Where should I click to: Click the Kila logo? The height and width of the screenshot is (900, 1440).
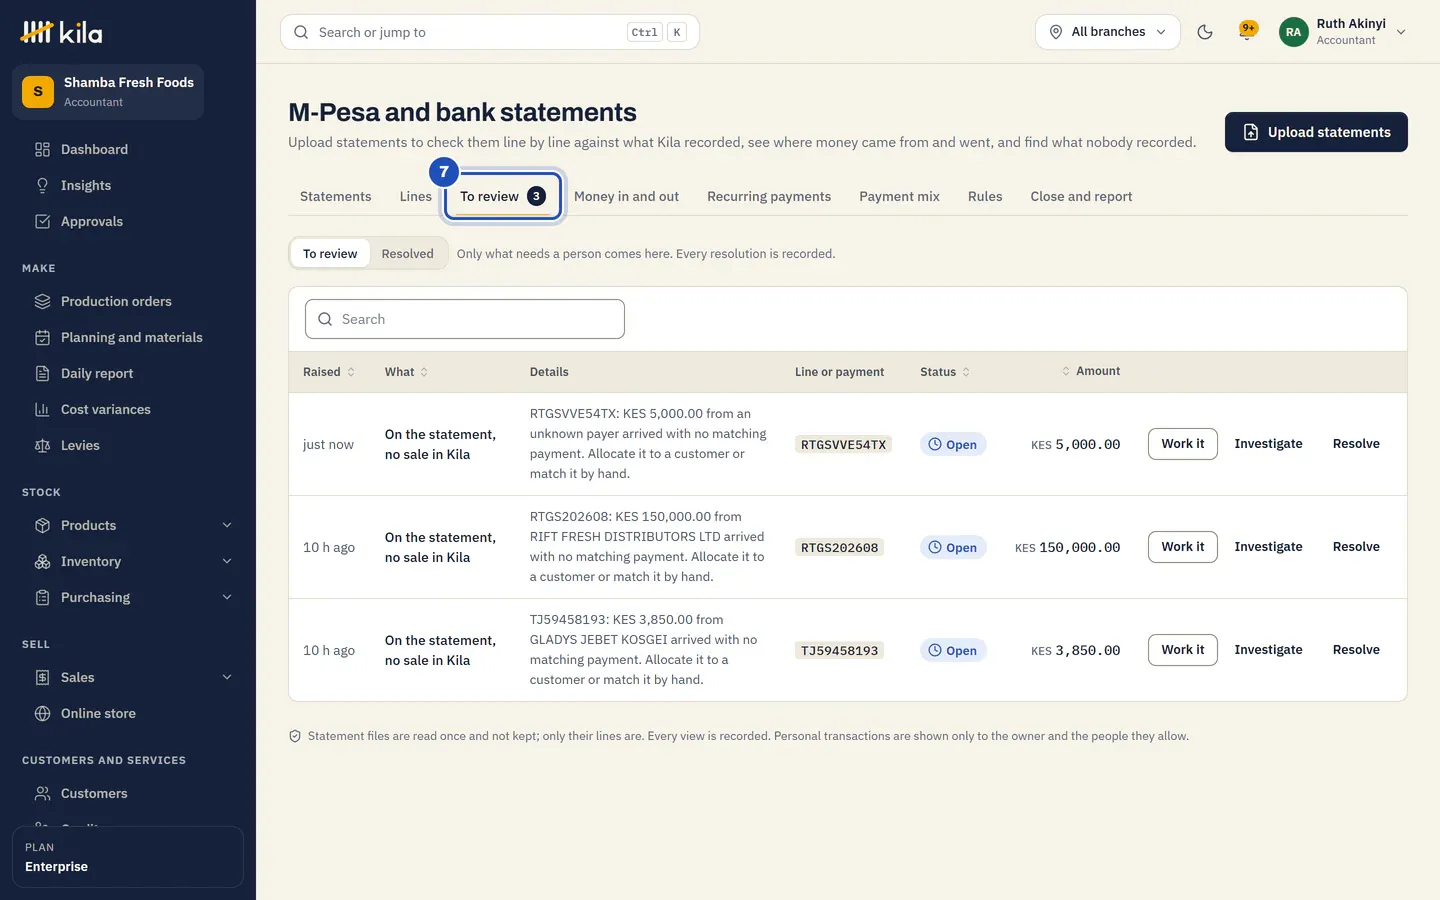point(61,33)
